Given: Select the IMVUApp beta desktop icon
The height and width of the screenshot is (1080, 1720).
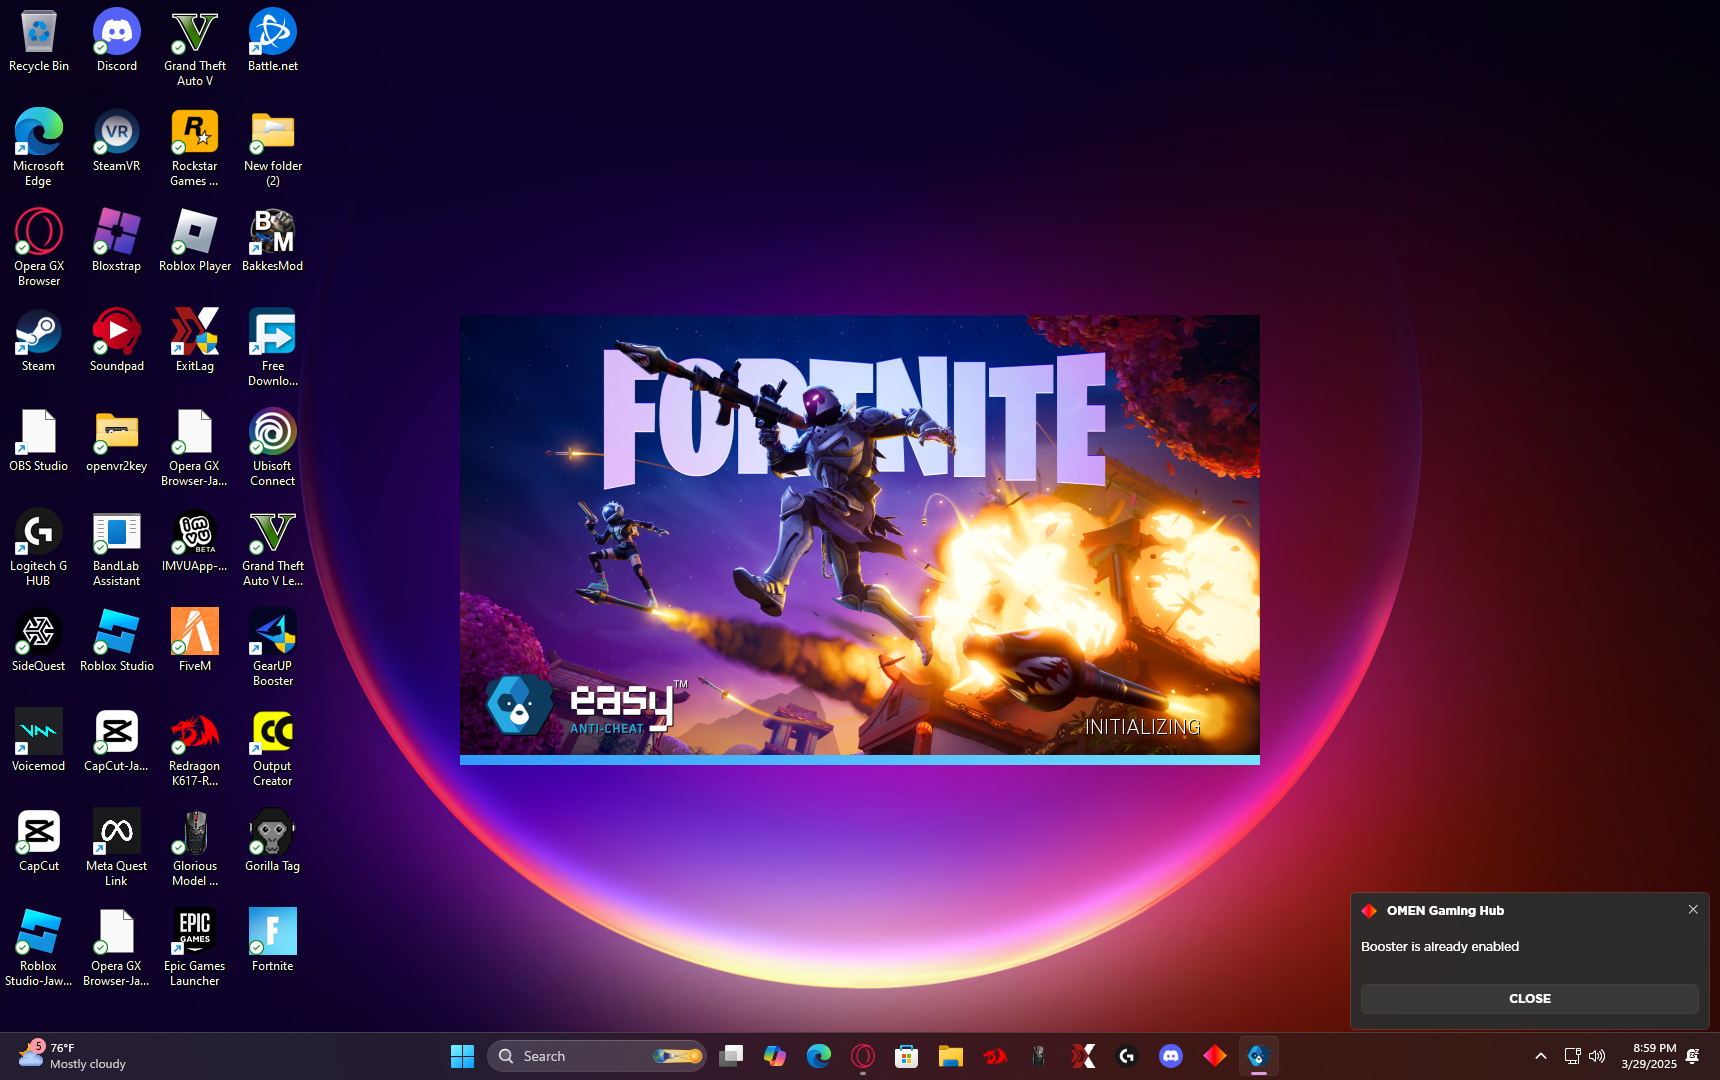Looking at the screenshot, I should pyautogui.click(x=195, y=541).
